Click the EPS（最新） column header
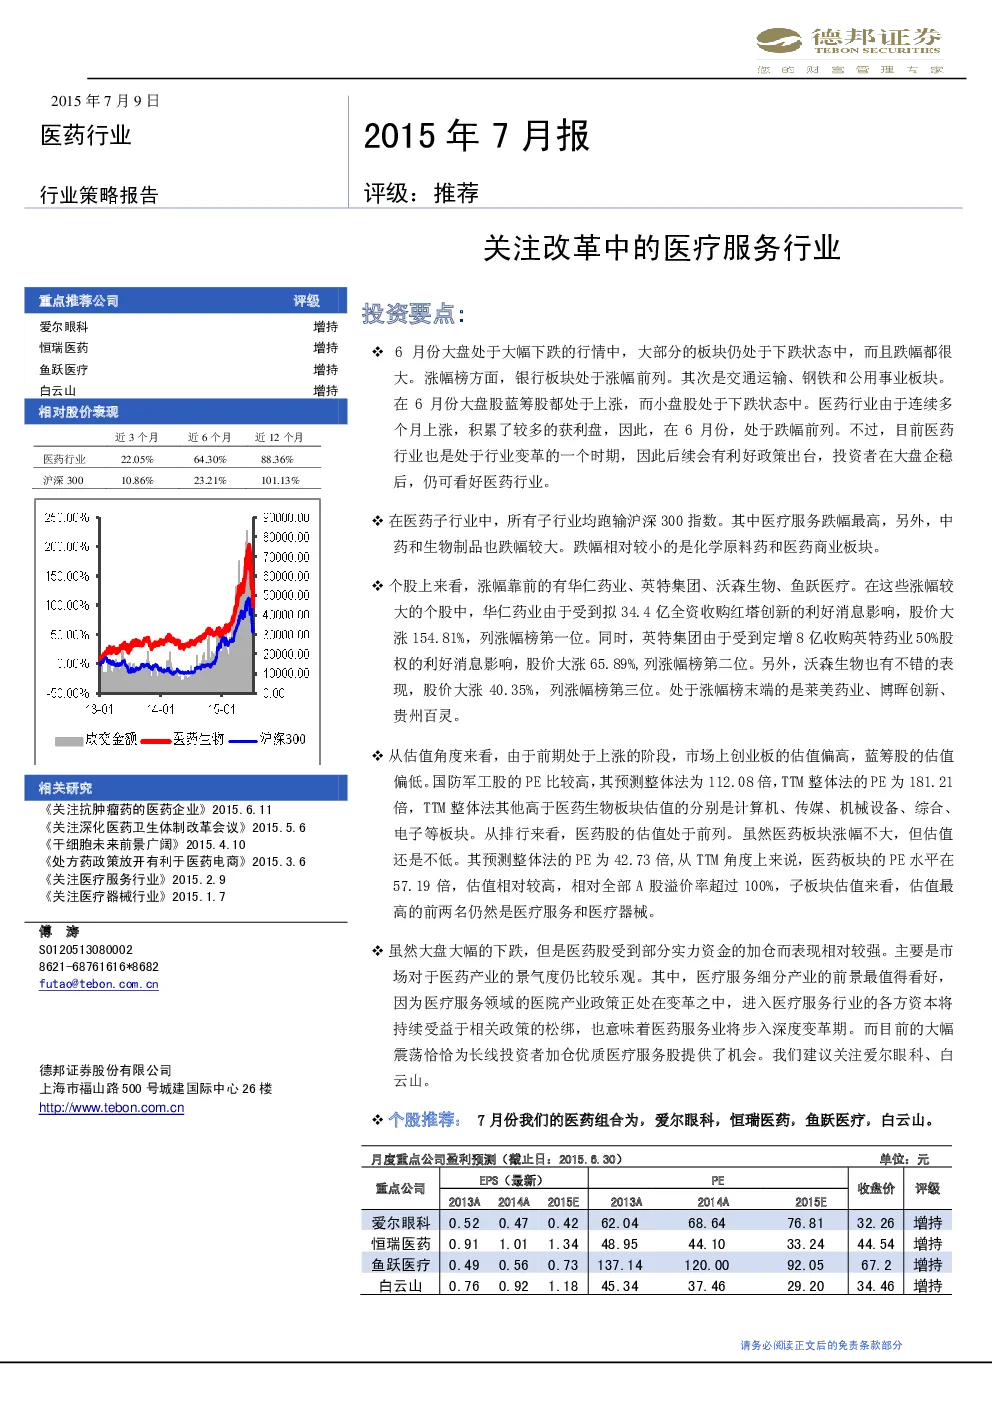The height and width of the screenshot is (1403, 992). (x=511, y=1181)
